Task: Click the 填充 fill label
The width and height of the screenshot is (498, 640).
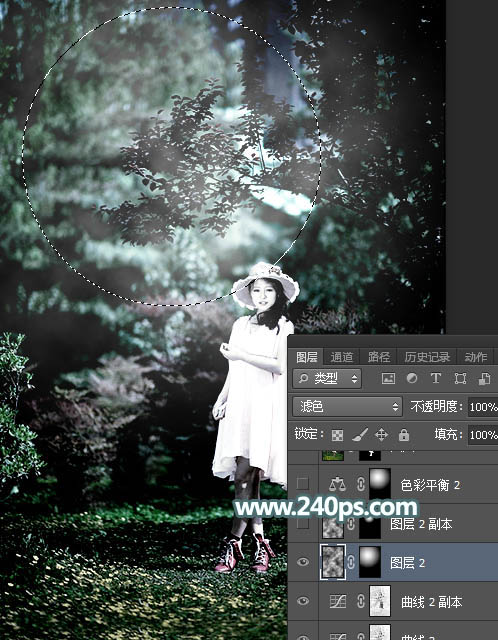Action: click(x=449, y=435)
